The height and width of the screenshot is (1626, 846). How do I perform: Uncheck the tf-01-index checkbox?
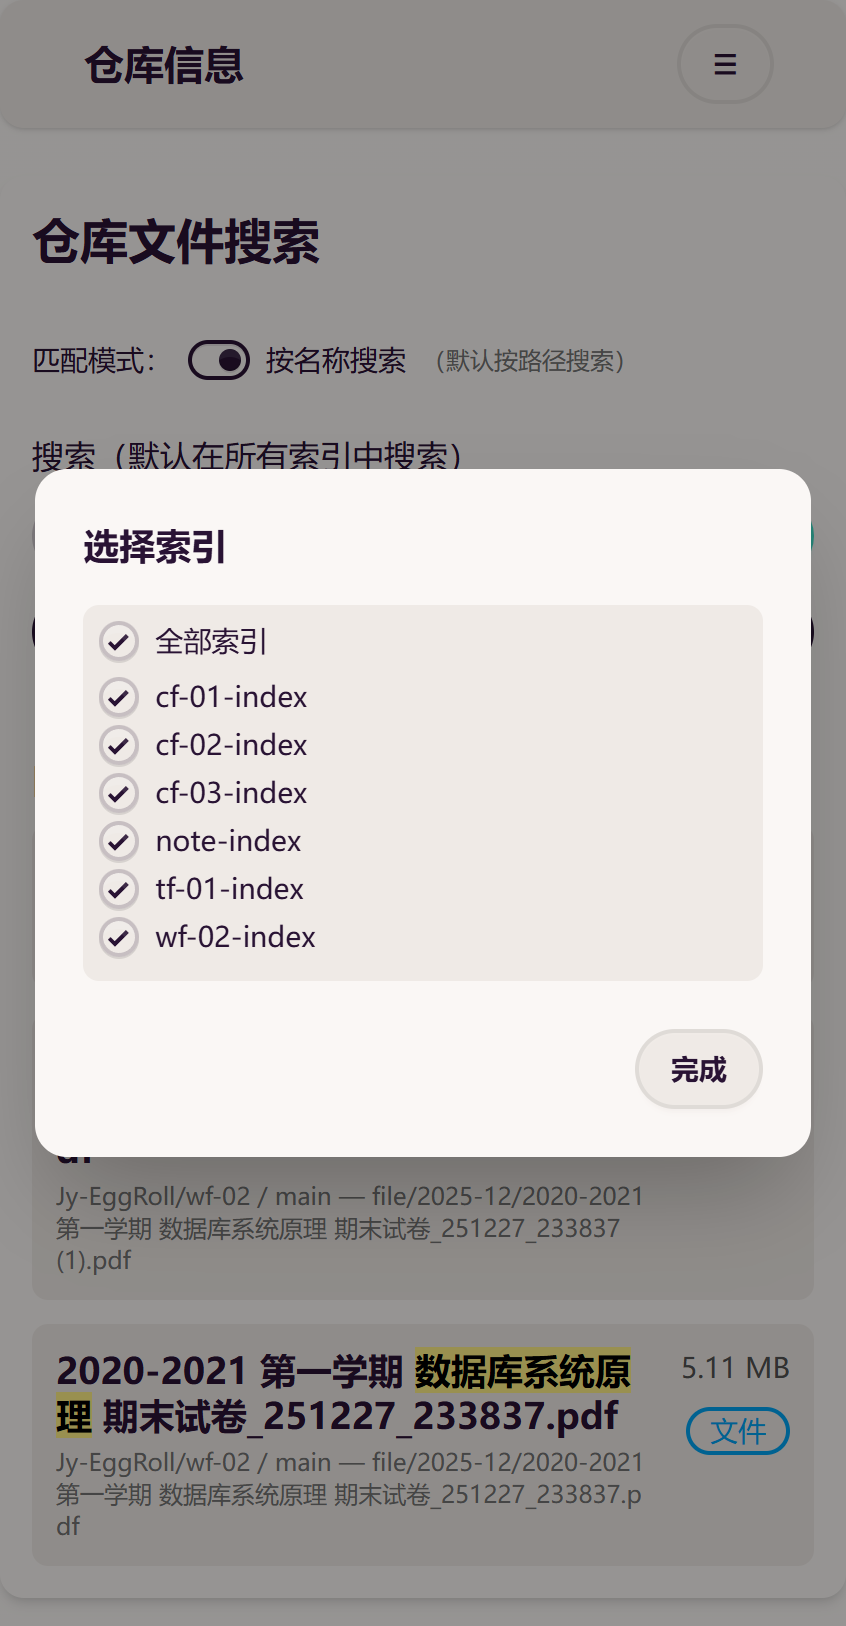coord(118,889)
